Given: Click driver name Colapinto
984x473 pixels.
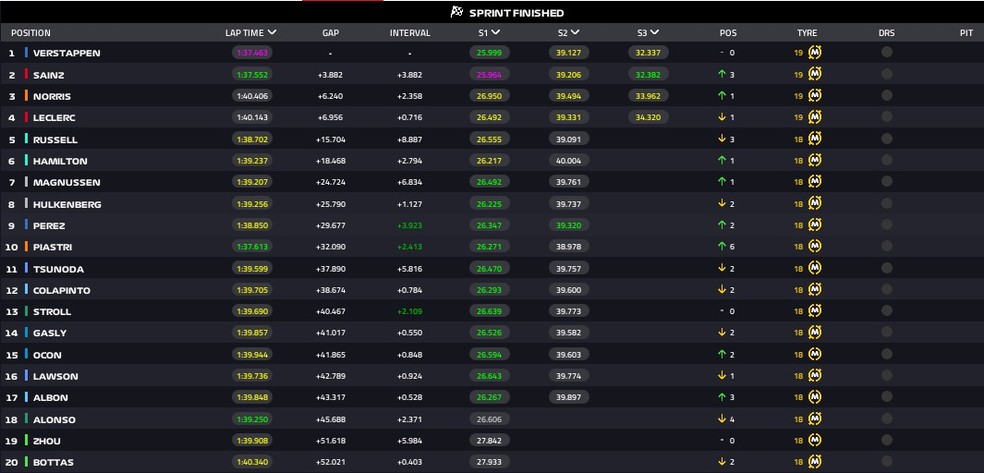Looking at the screenshot, I should [60, 290].
